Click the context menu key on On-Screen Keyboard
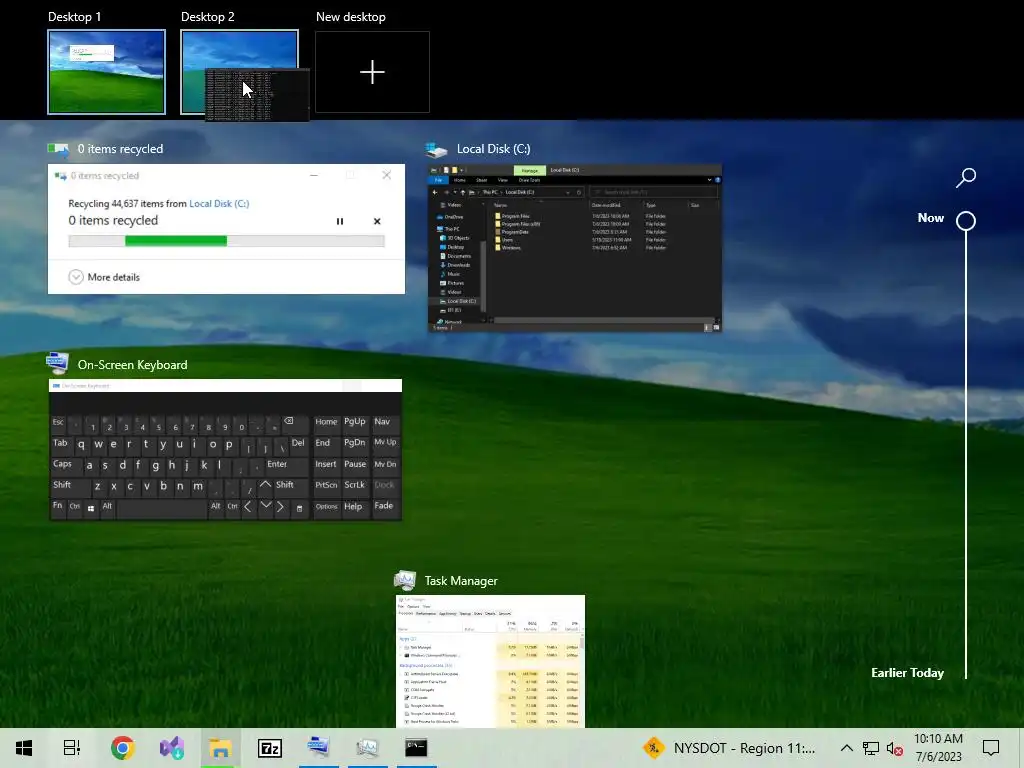This screenshot has width=1024, height=768. tap(299, 507)
